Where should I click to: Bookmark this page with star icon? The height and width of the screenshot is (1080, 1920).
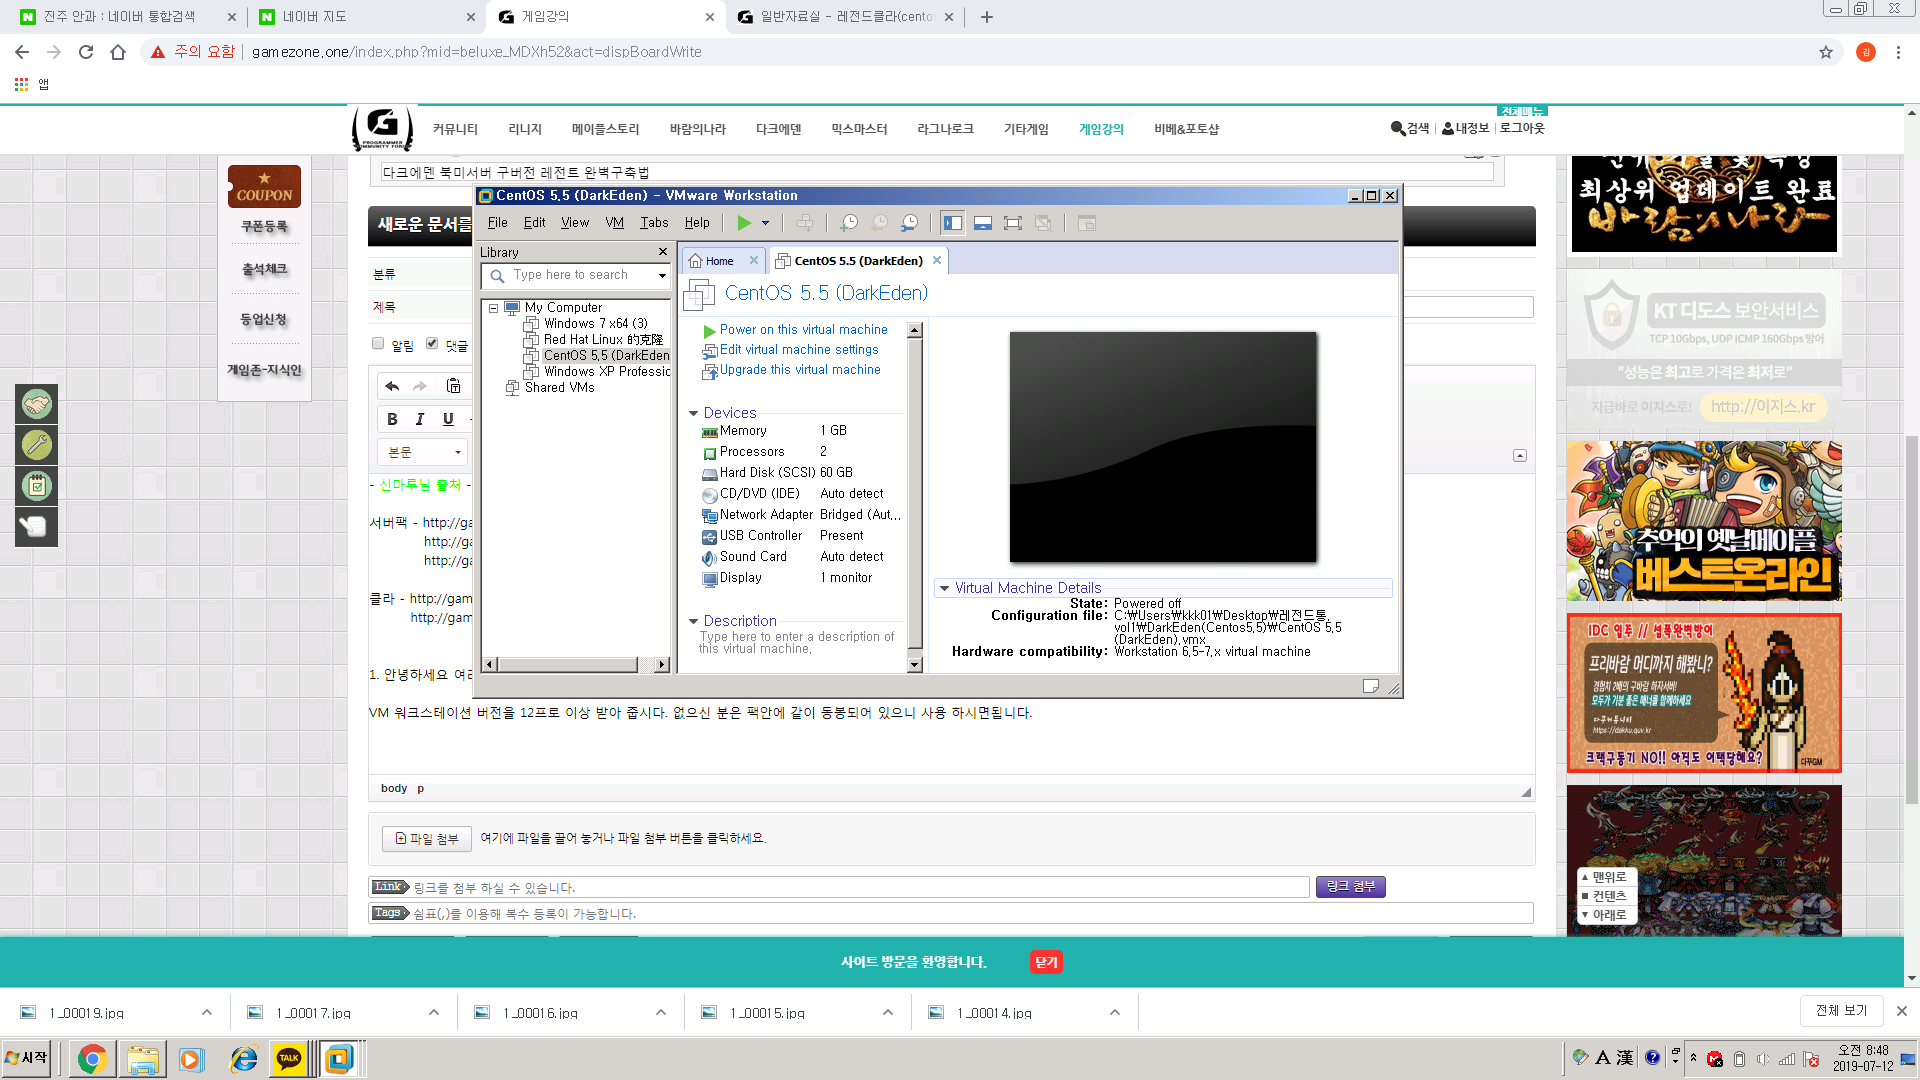pyautogui.click(x=1826, y=52)
